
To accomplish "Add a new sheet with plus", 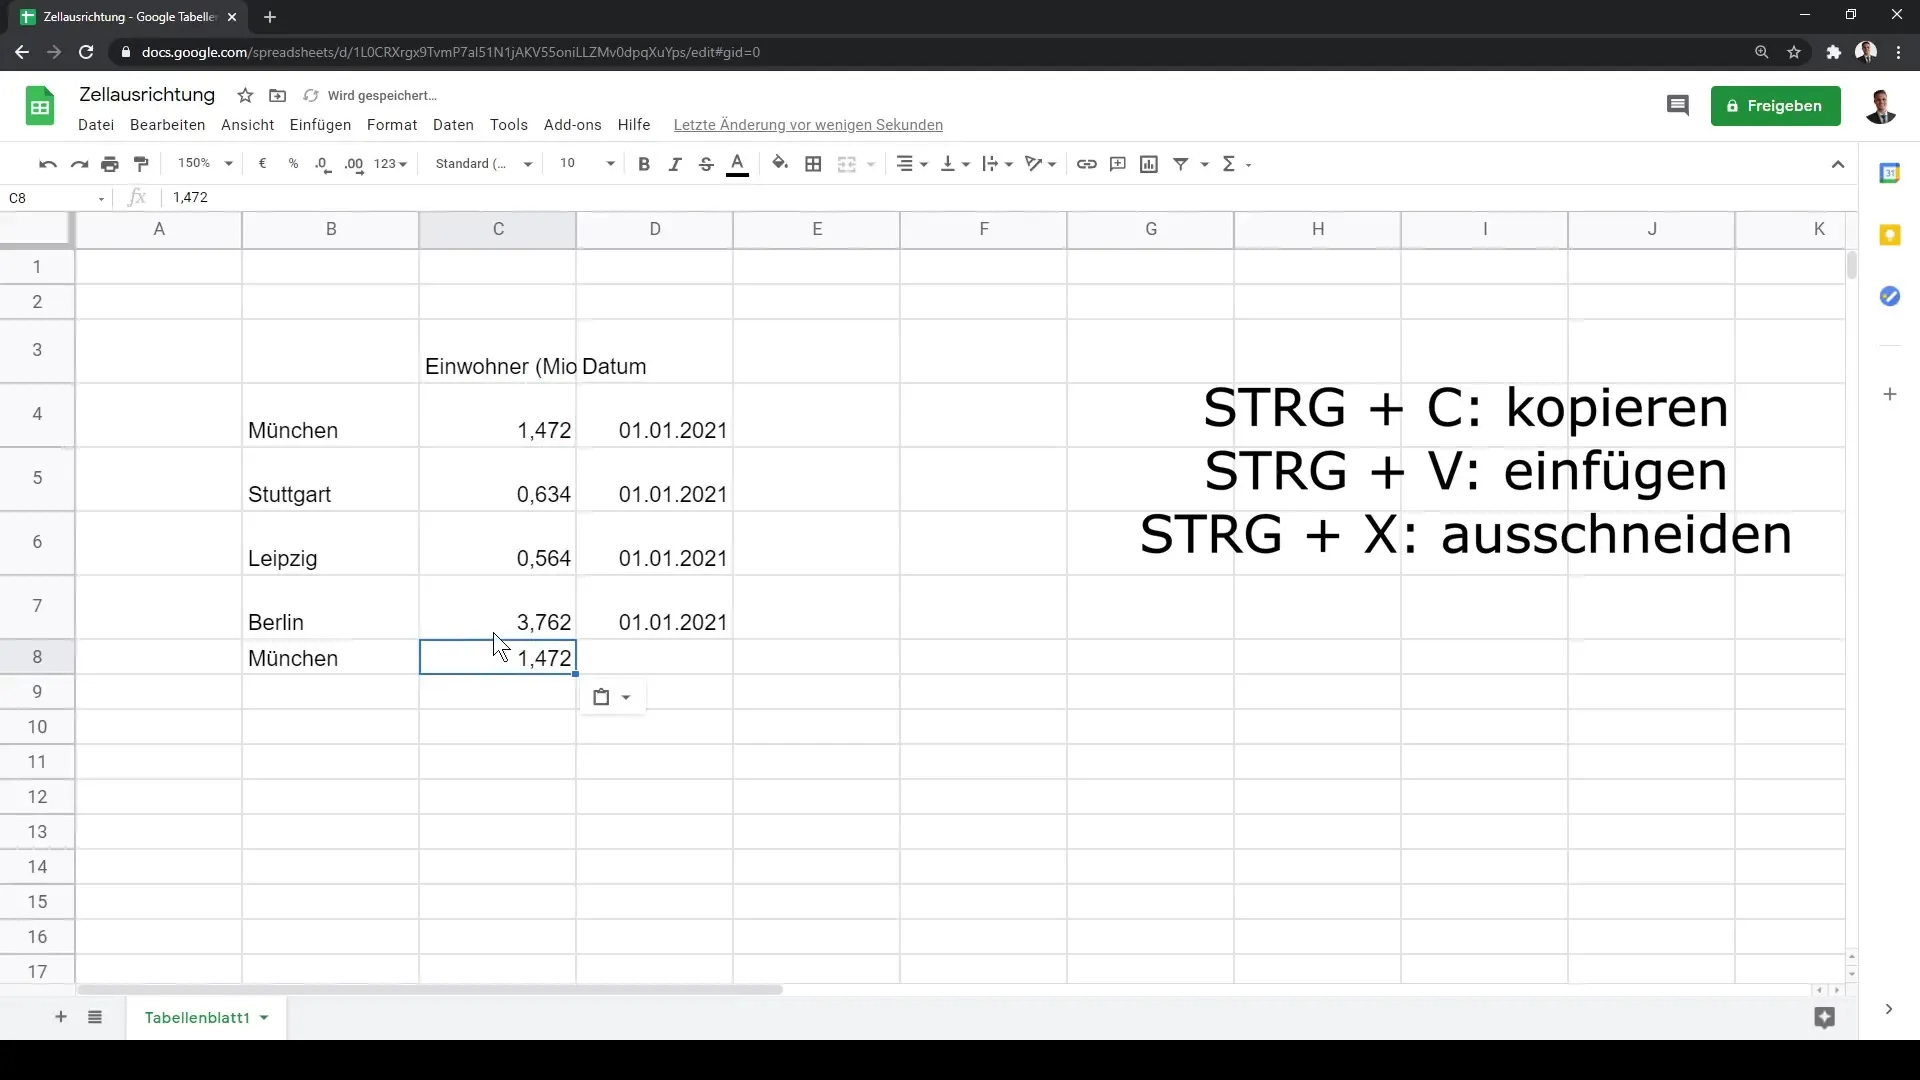I will click(61, 1017).
